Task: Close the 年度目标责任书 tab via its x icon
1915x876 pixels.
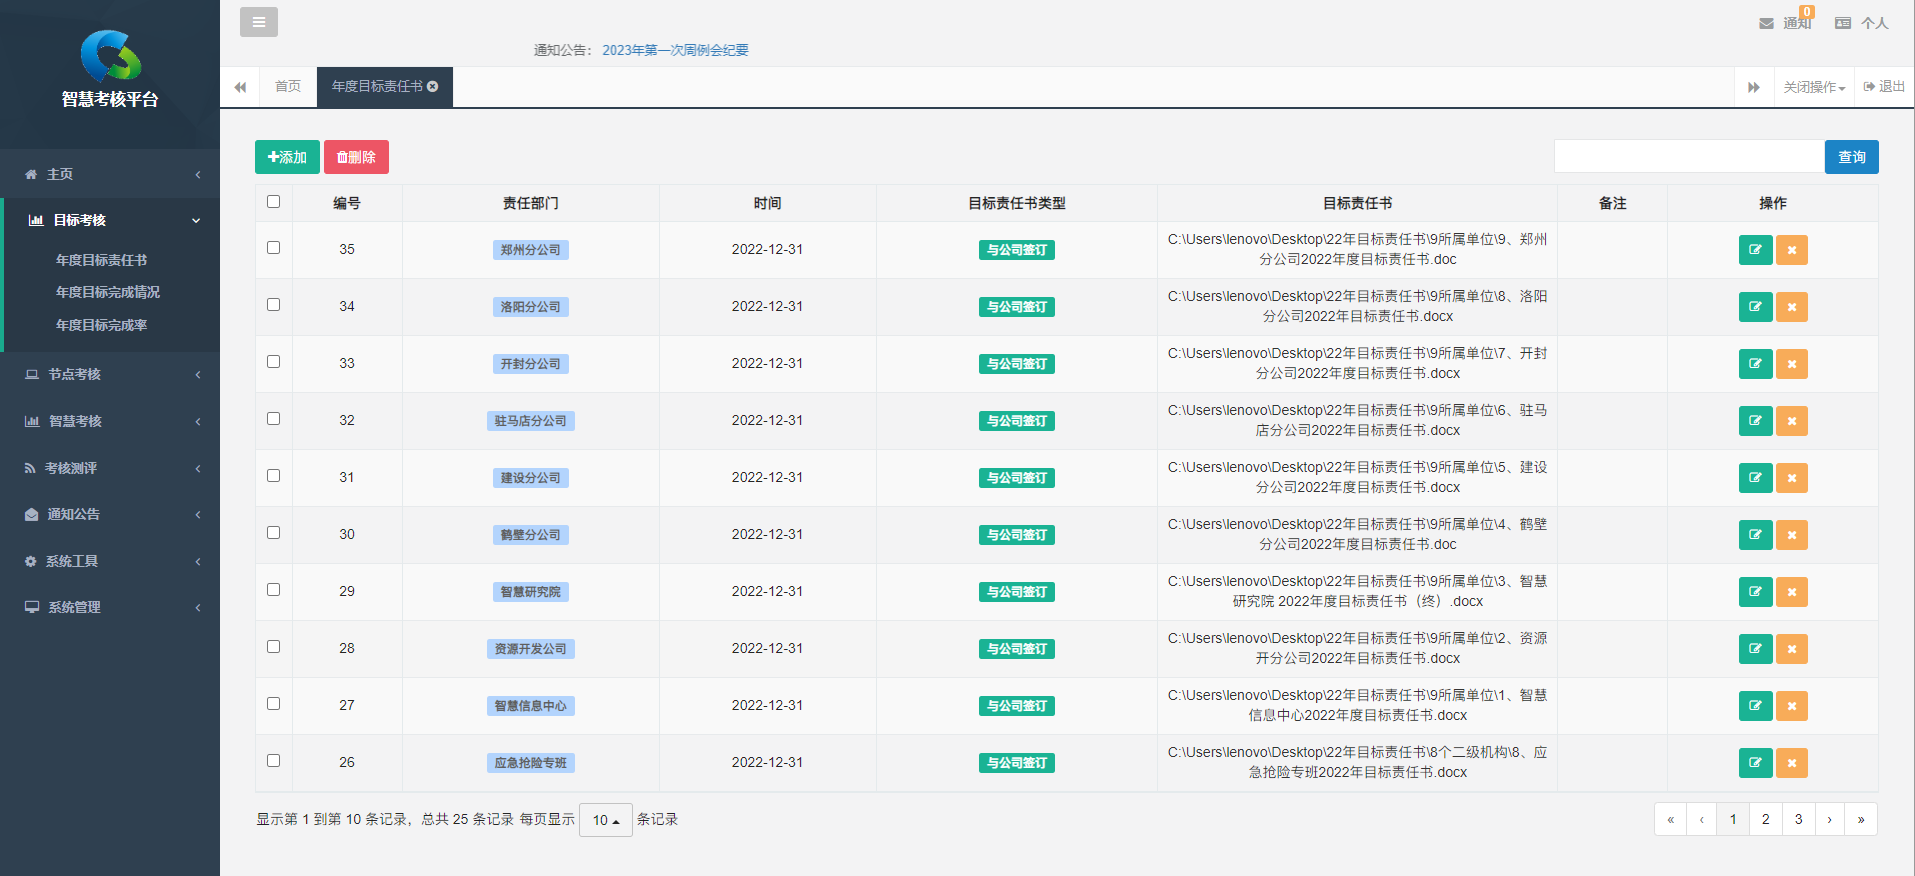Action: pyautogui.click(x=433, y=87)
